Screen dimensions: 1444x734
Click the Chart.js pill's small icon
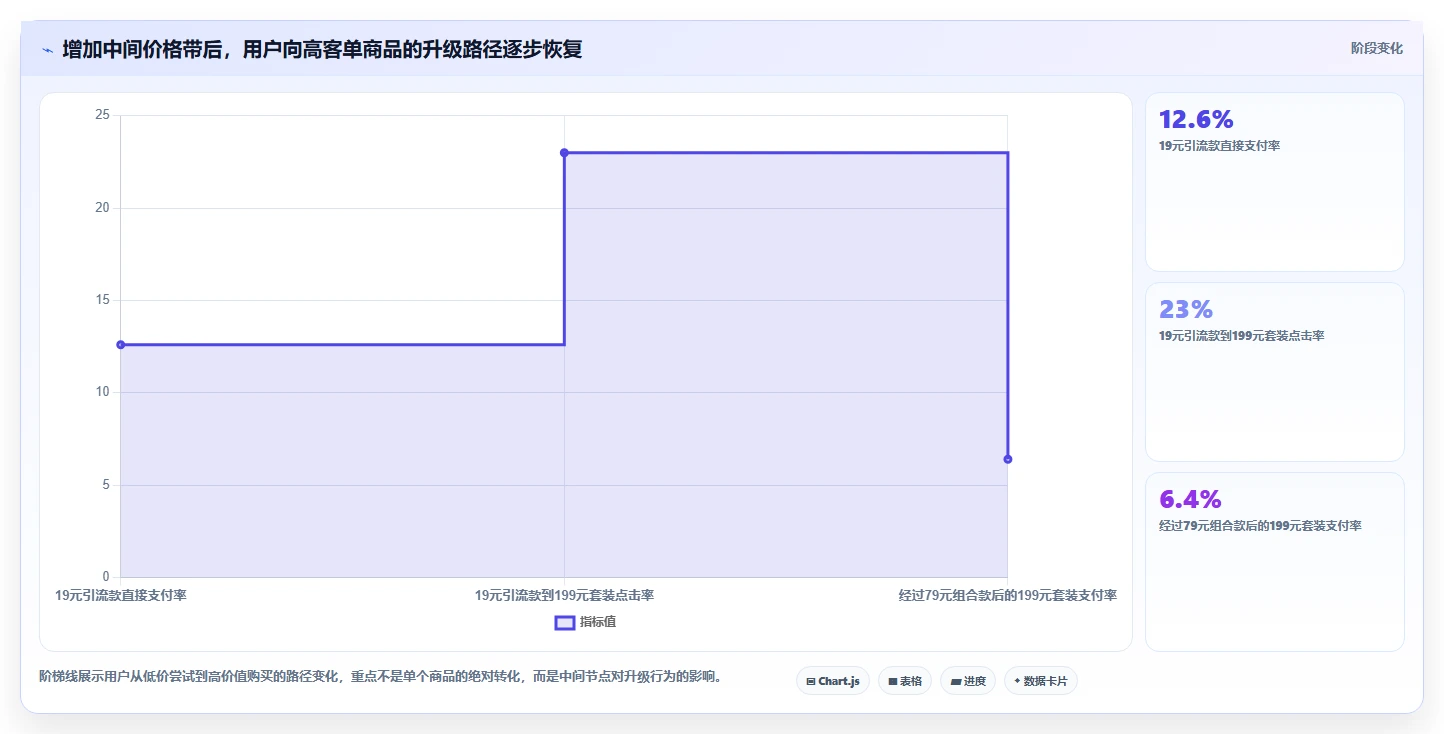point(811,681)
